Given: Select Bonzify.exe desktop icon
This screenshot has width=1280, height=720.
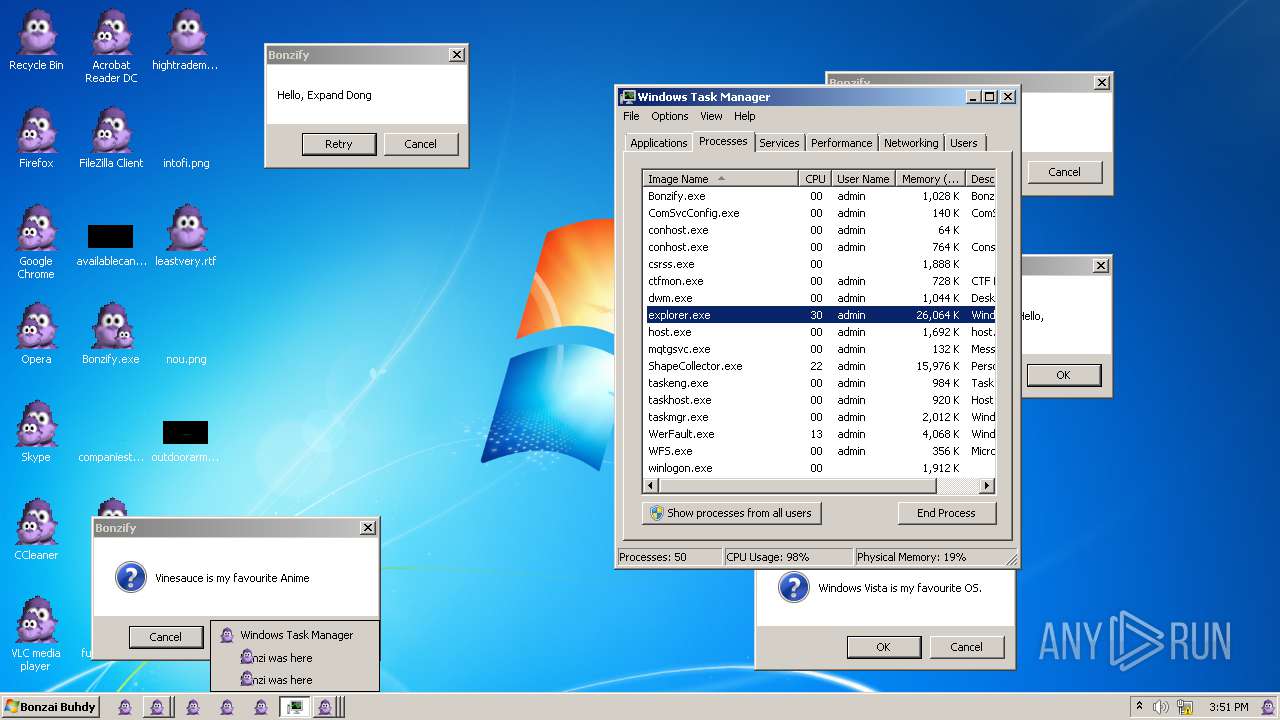Looking at the screenshot, I should point(111,334).
